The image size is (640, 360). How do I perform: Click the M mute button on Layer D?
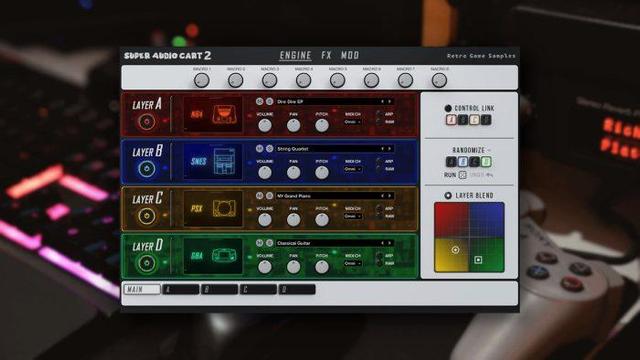[x=260, y=243]
